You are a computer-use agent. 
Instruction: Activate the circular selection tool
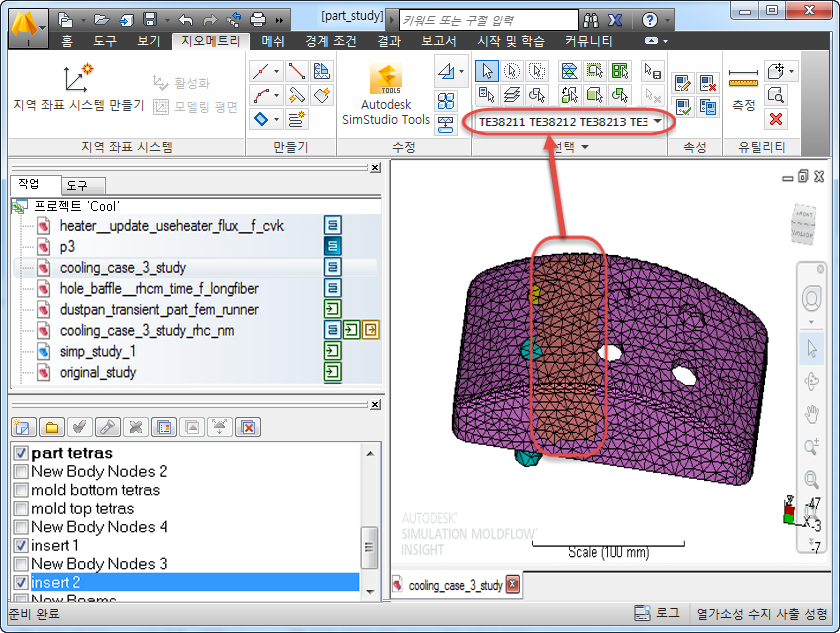512,71
